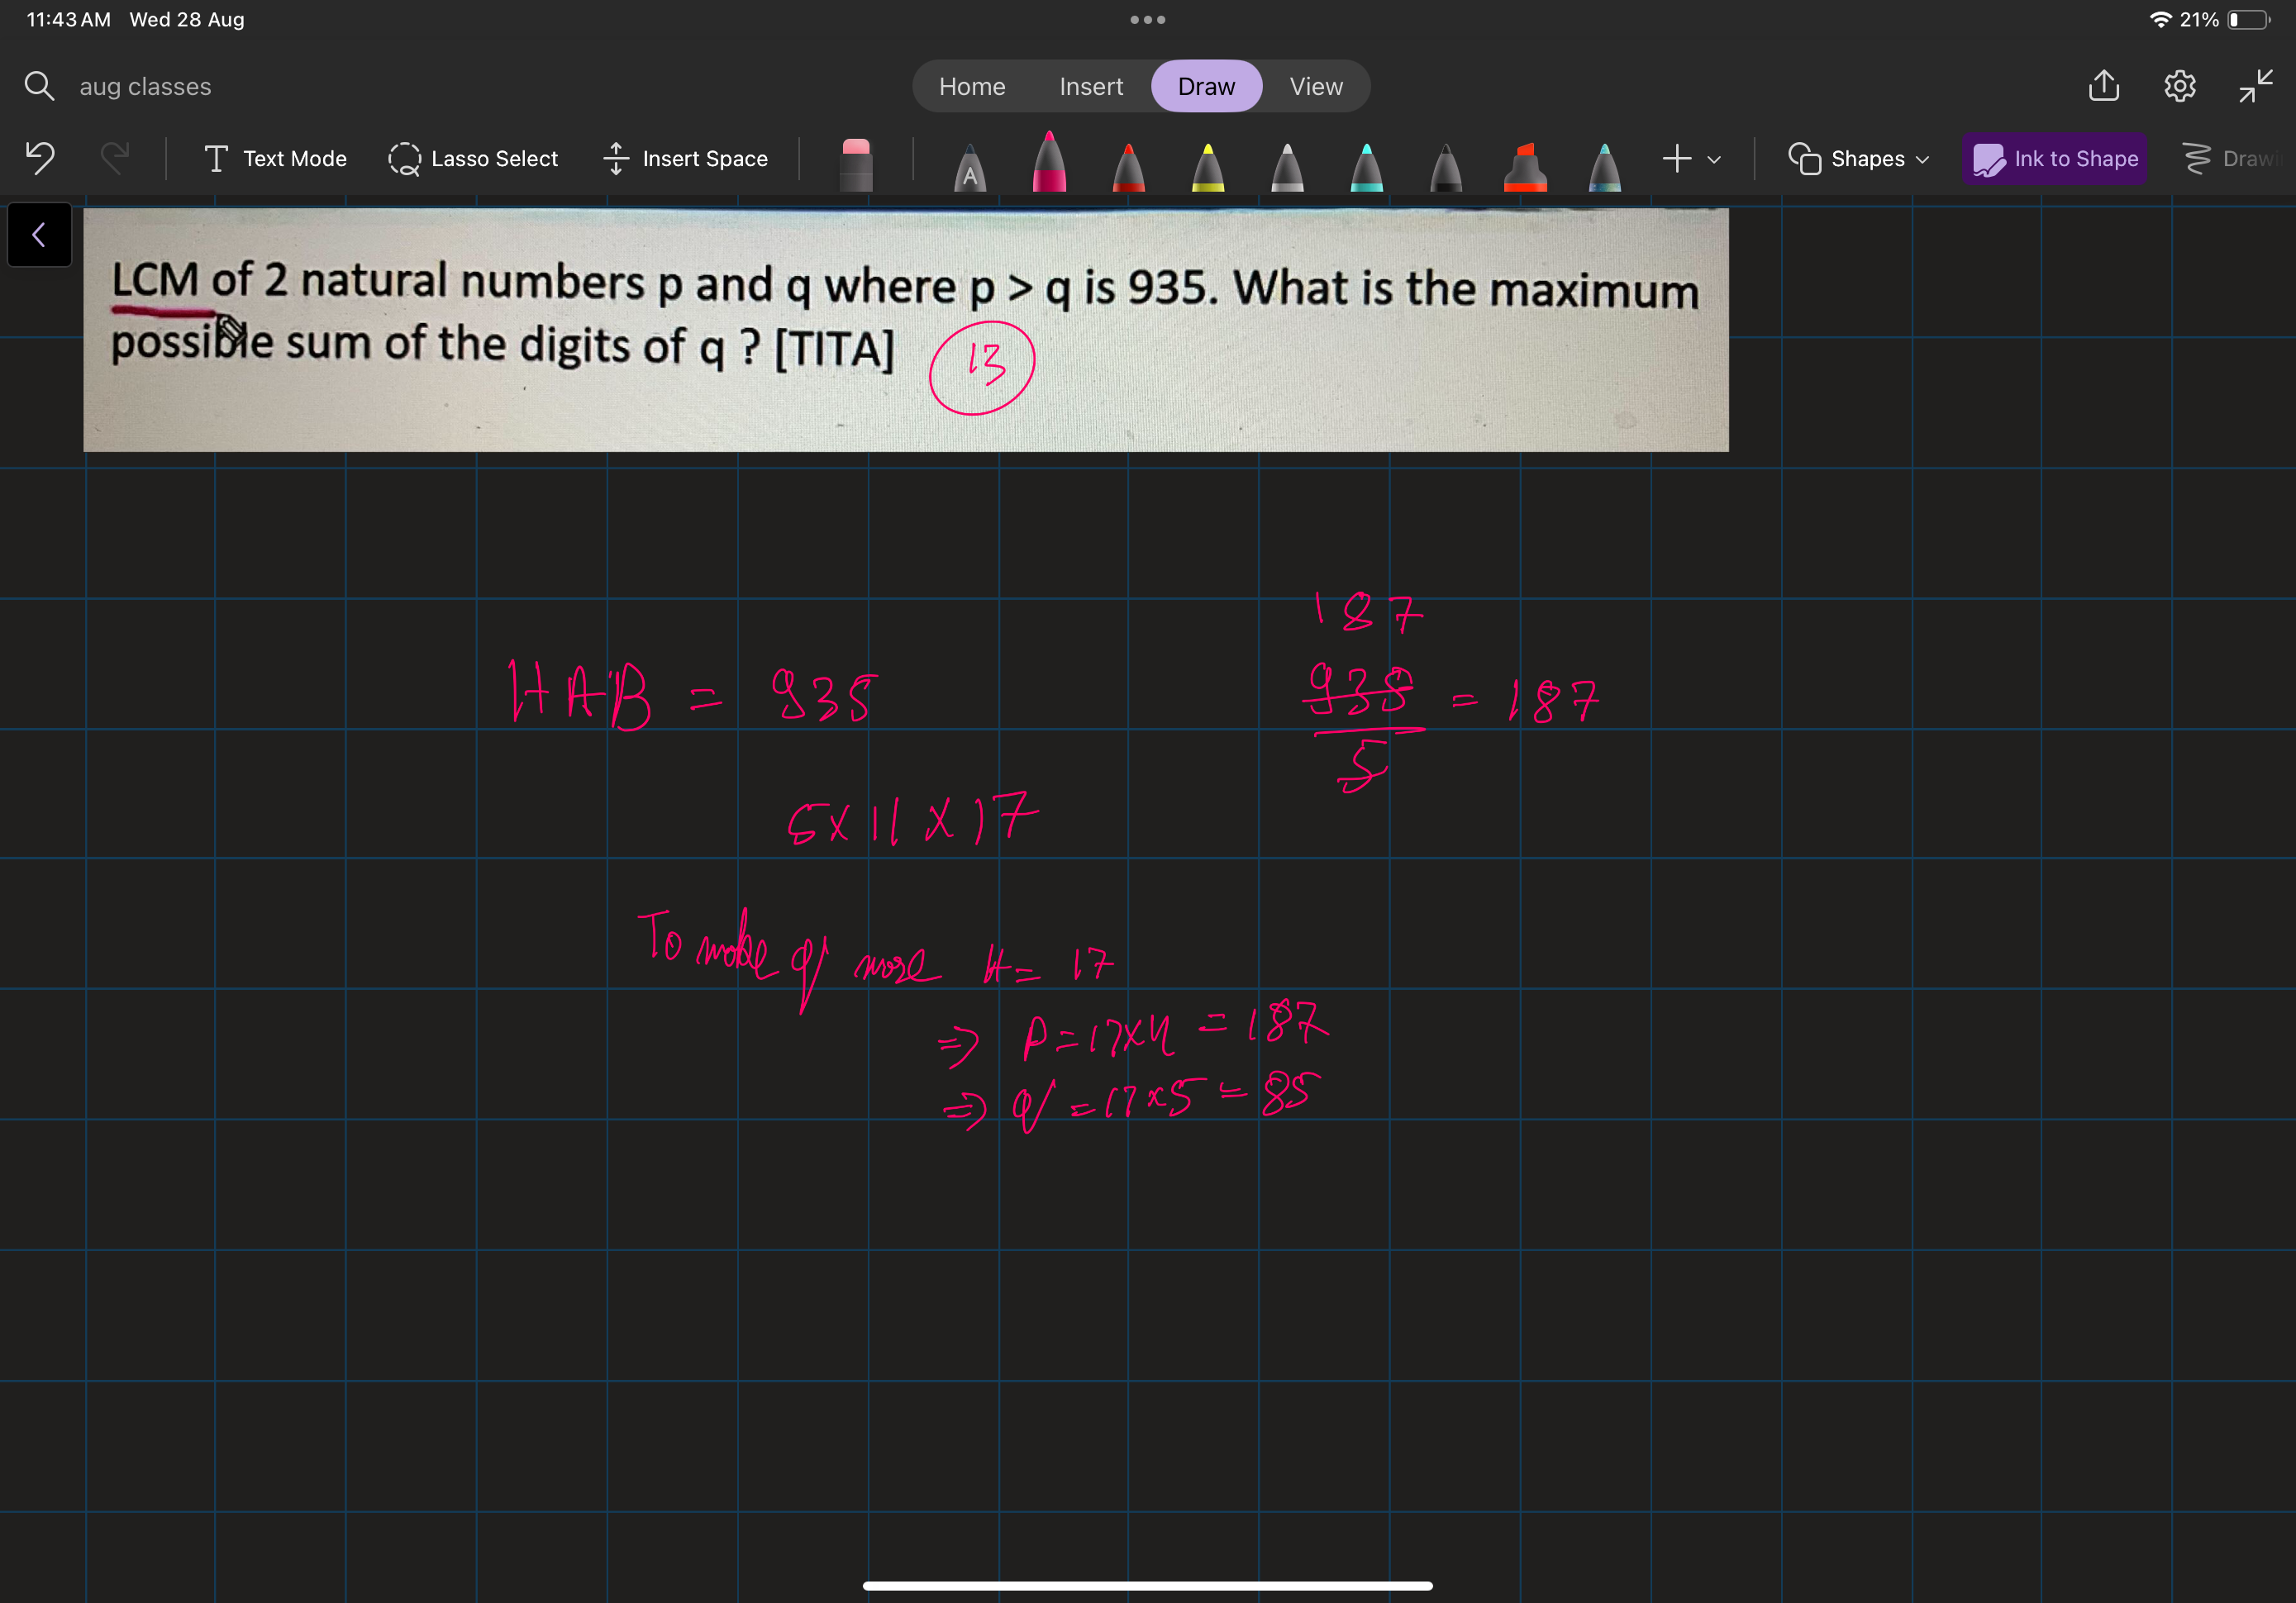
Task: Exit full screen with collapse arrows
Action: coord(2256,86)
